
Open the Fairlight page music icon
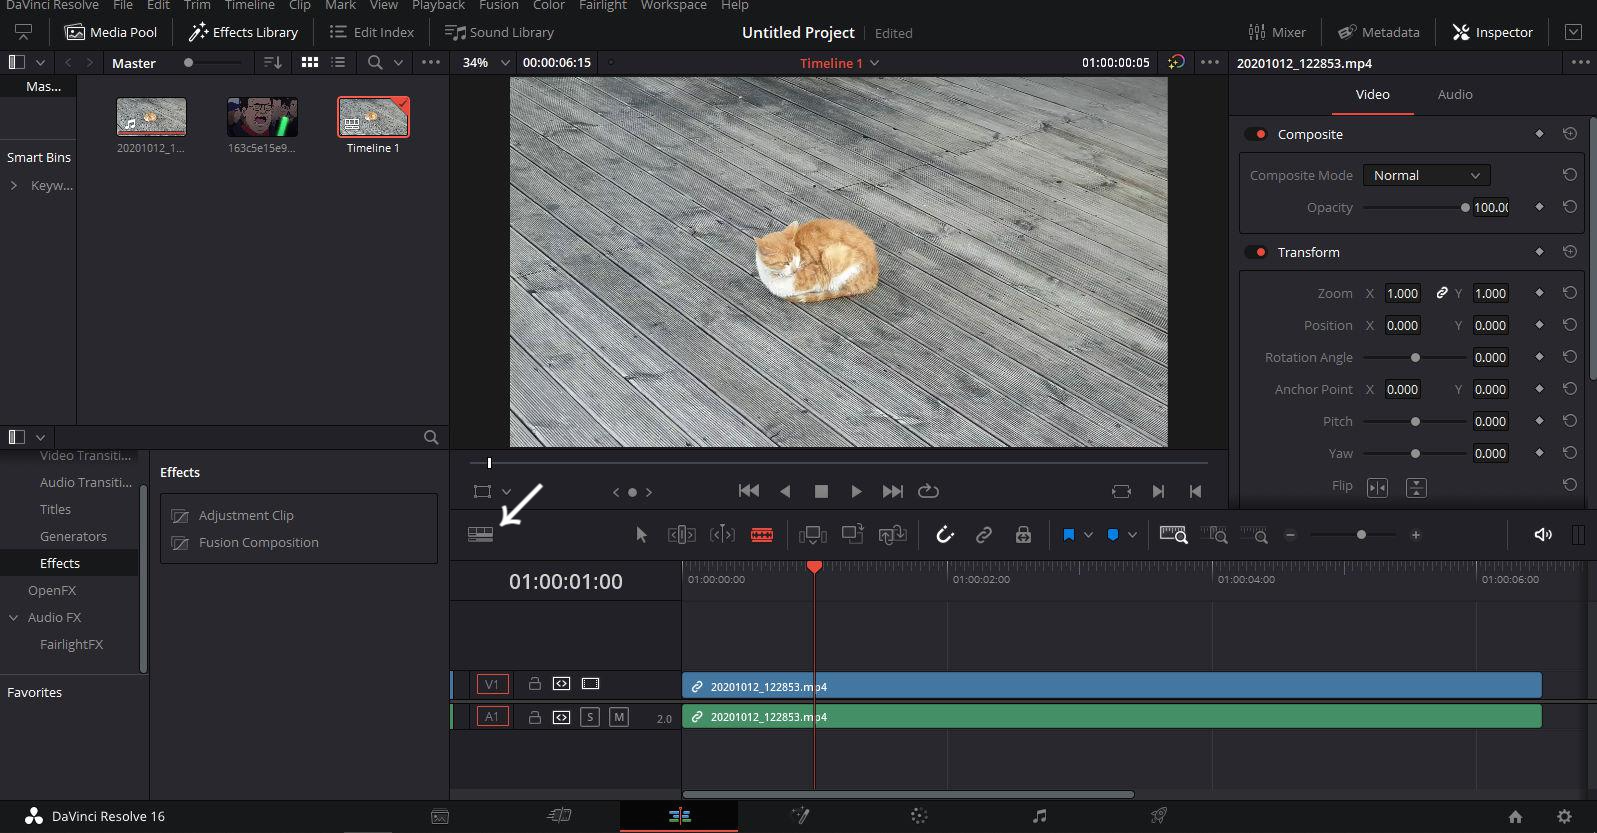1039,816
